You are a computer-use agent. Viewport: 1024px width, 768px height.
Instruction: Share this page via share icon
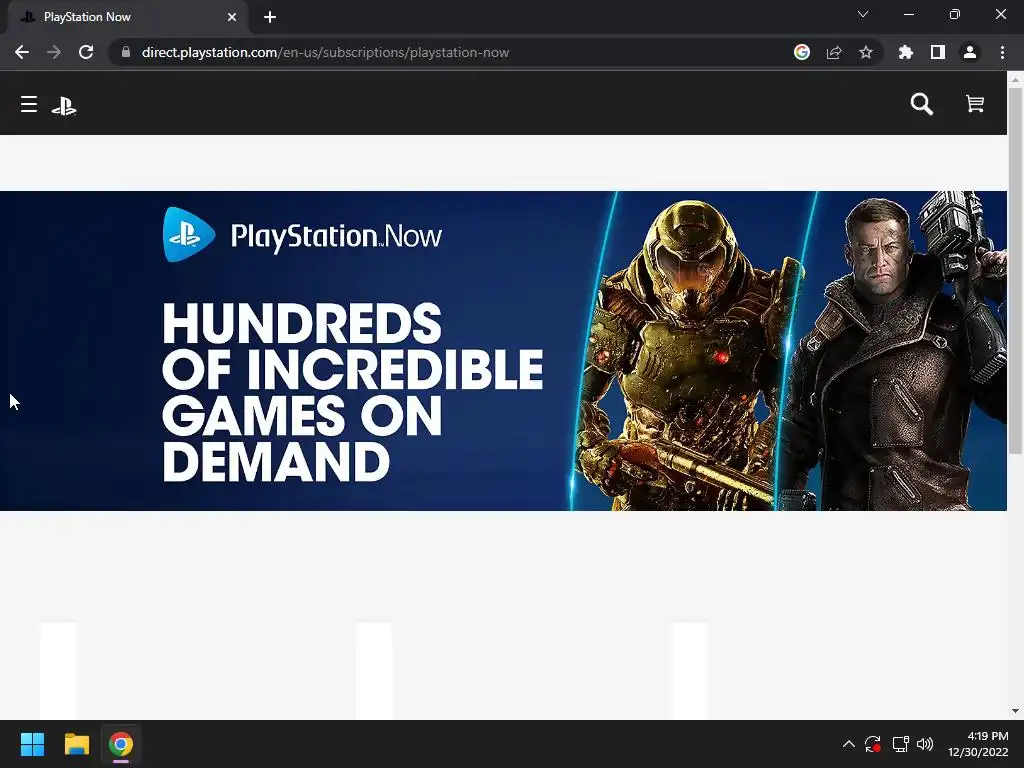click(x=834, y=52)
